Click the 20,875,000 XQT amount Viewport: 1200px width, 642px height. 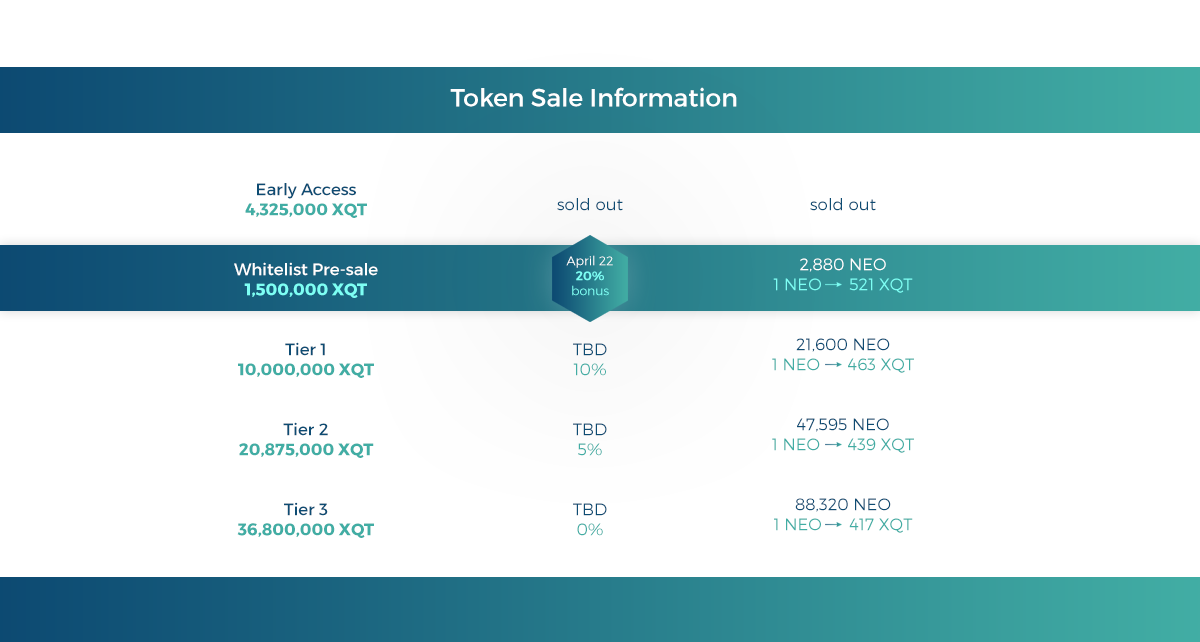(306, 450)
